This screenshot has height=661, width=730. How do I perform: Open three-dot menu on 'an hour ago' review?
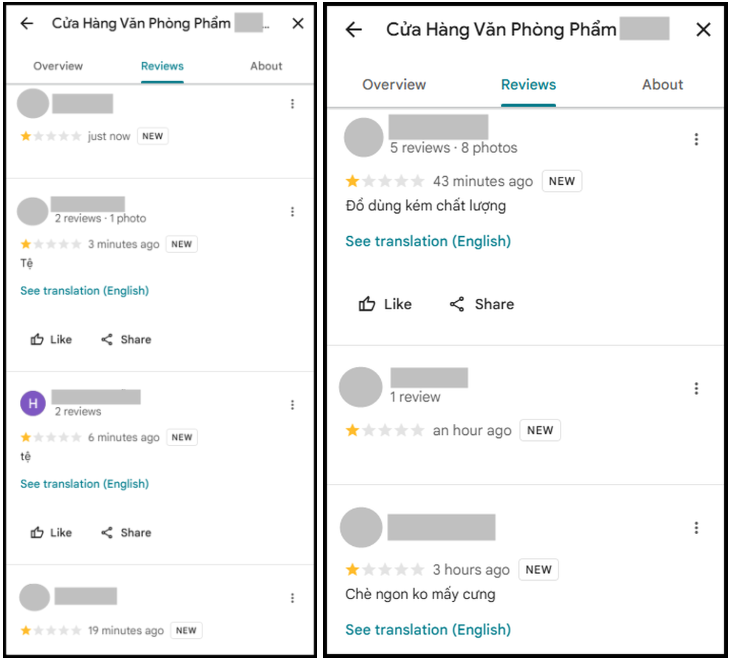[x=696, y=388]
